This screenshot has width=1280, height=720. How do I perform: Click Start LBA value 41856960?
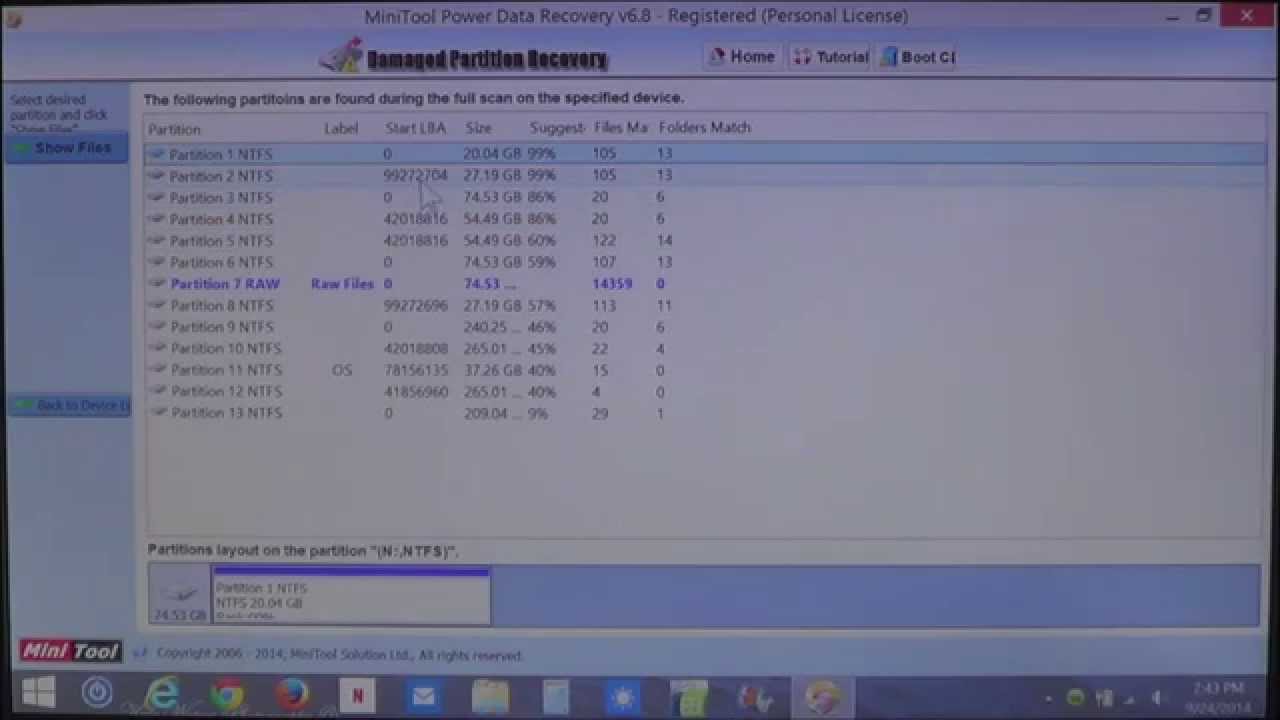[x=416, y=392]
